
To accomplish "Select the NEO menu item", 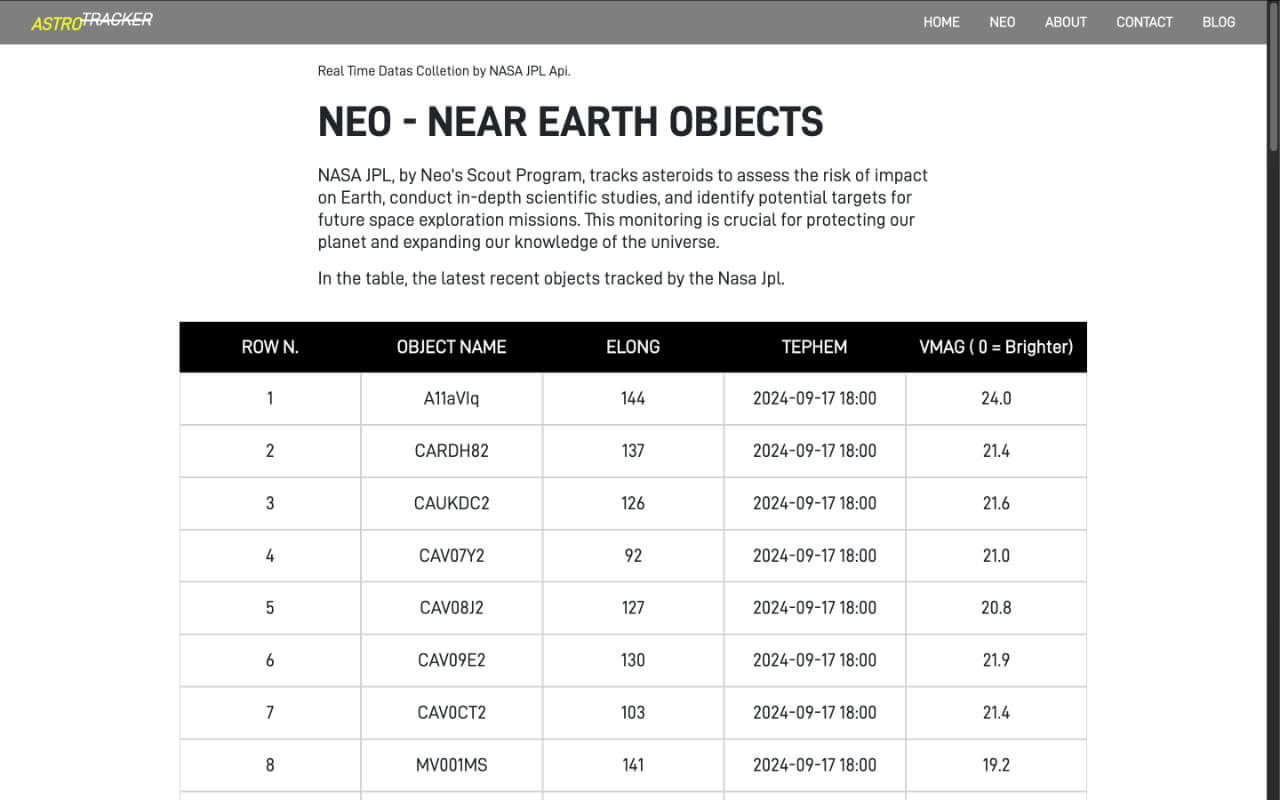I will (x=1002, y=22).
